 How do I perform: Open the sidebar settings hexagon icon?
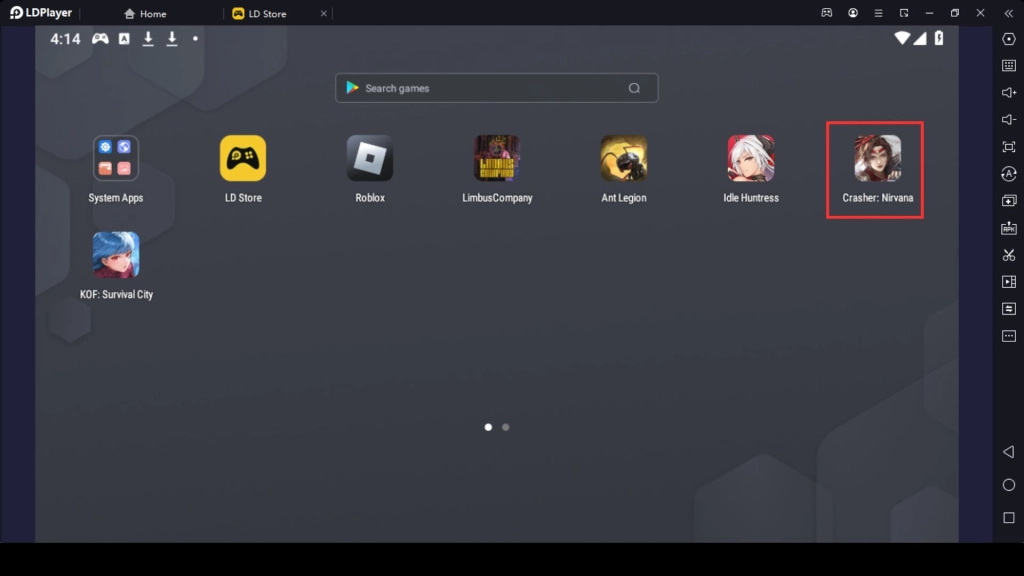[1008, 39]
